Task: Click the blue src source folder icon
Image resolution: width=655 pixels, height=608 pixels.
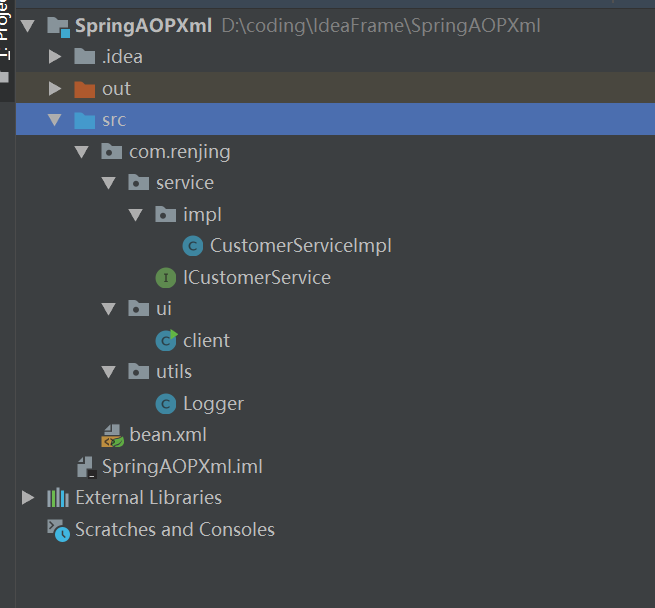Action: tap(85, 120)
